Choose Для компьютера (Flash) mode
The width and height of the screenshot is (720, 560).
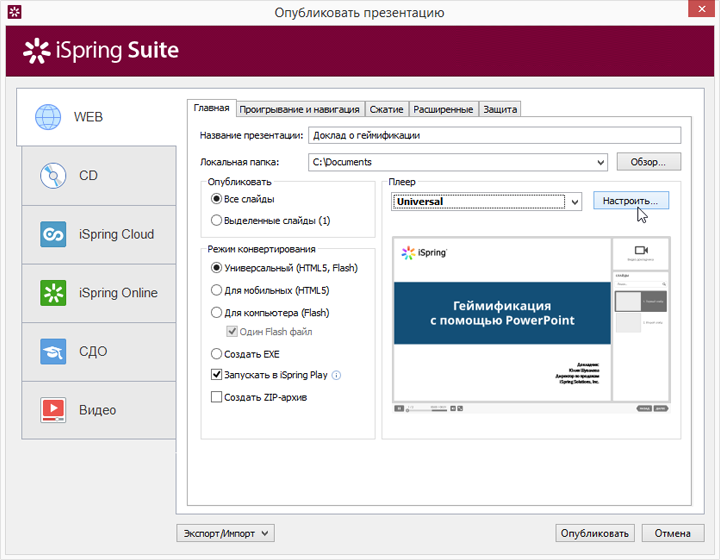pyautogui.click(x=216, y=313)
